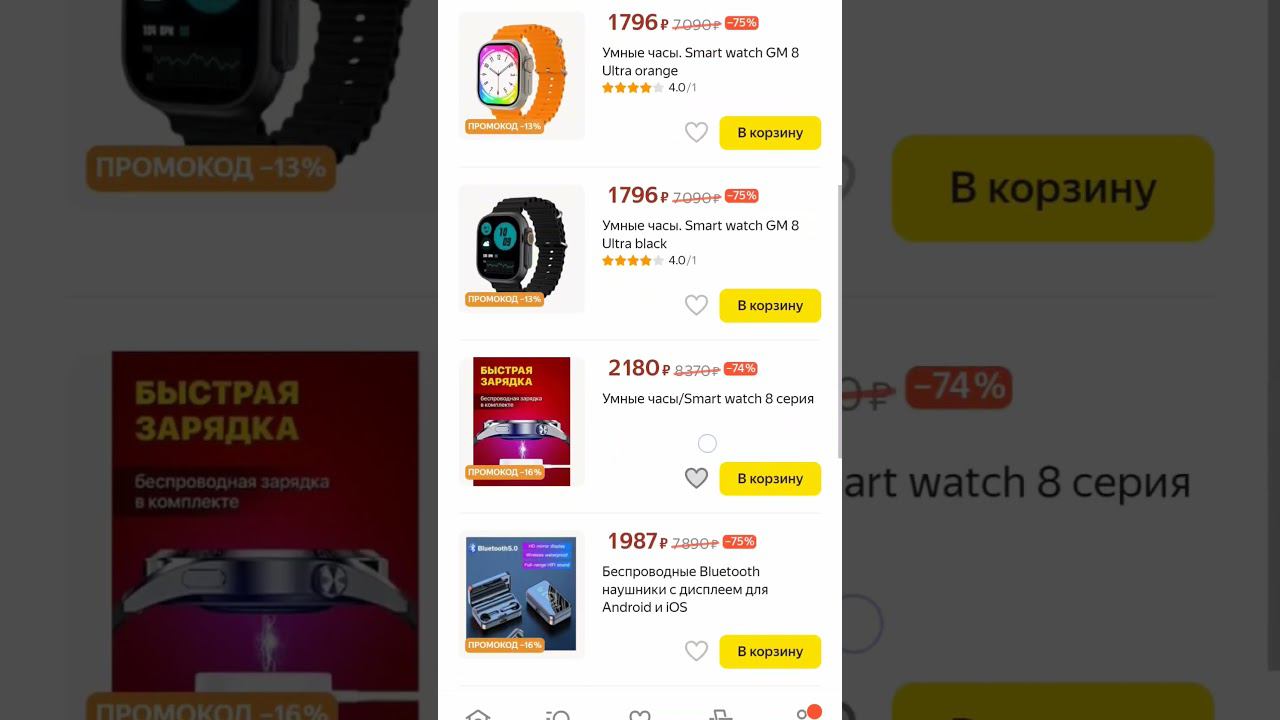Open profile icon with red notification dot
The image size is (1280, 720).
click(x=804, y=714)
